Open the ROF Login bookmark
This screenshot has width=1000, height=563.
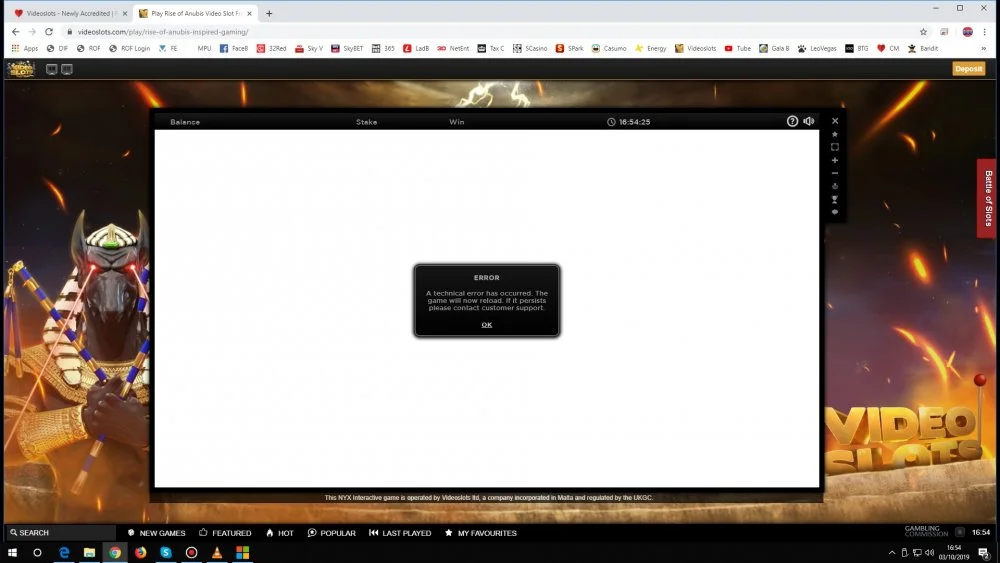tap(129, 48)
